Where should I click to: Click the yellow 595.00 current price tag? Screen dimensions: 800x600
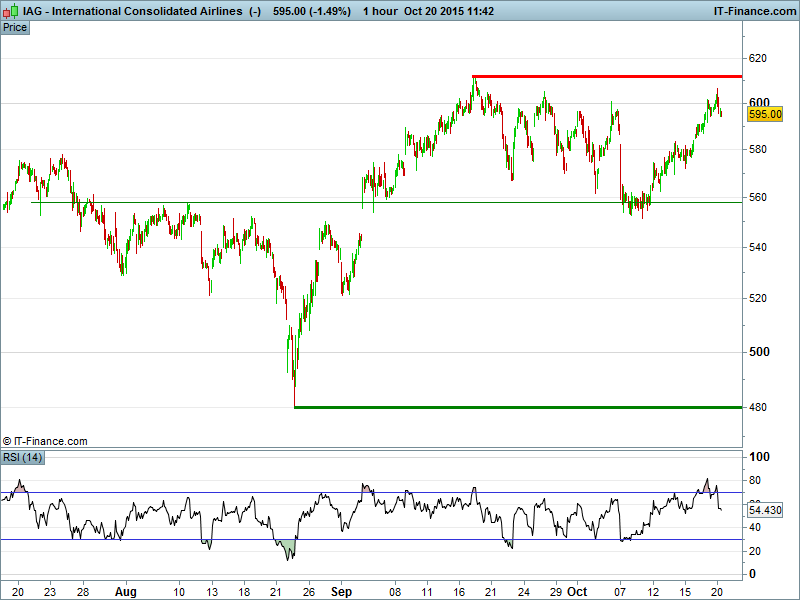764,115
